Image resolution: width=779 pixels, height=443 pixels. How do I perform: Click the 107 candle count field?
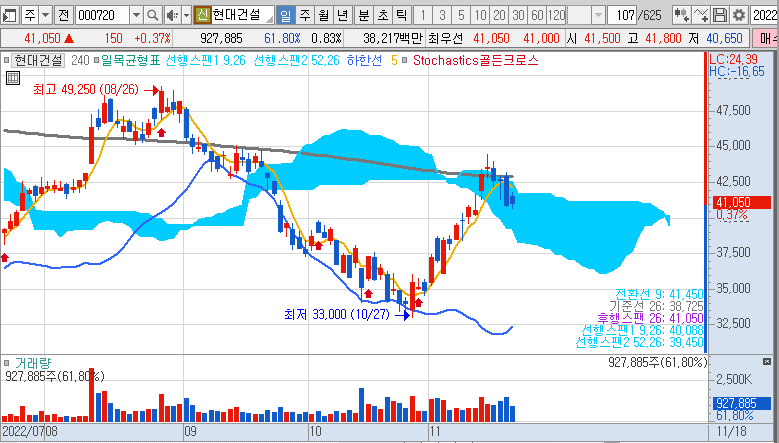coord(622,15)
